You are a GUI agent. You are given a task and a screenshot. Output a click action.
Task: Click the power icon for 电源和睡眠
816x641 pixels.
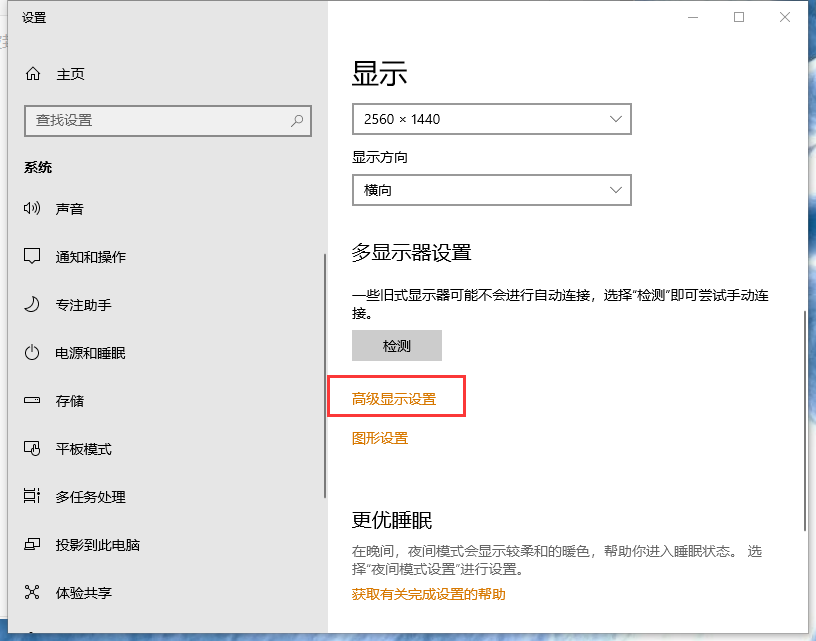coord(32,353)
